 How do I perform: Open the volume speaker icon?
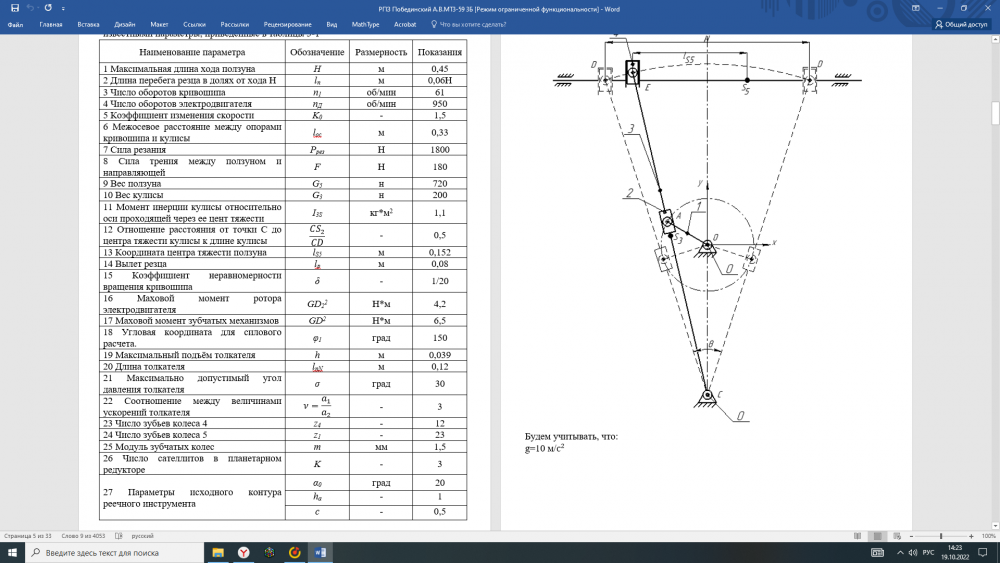click(x=913, y=552)
